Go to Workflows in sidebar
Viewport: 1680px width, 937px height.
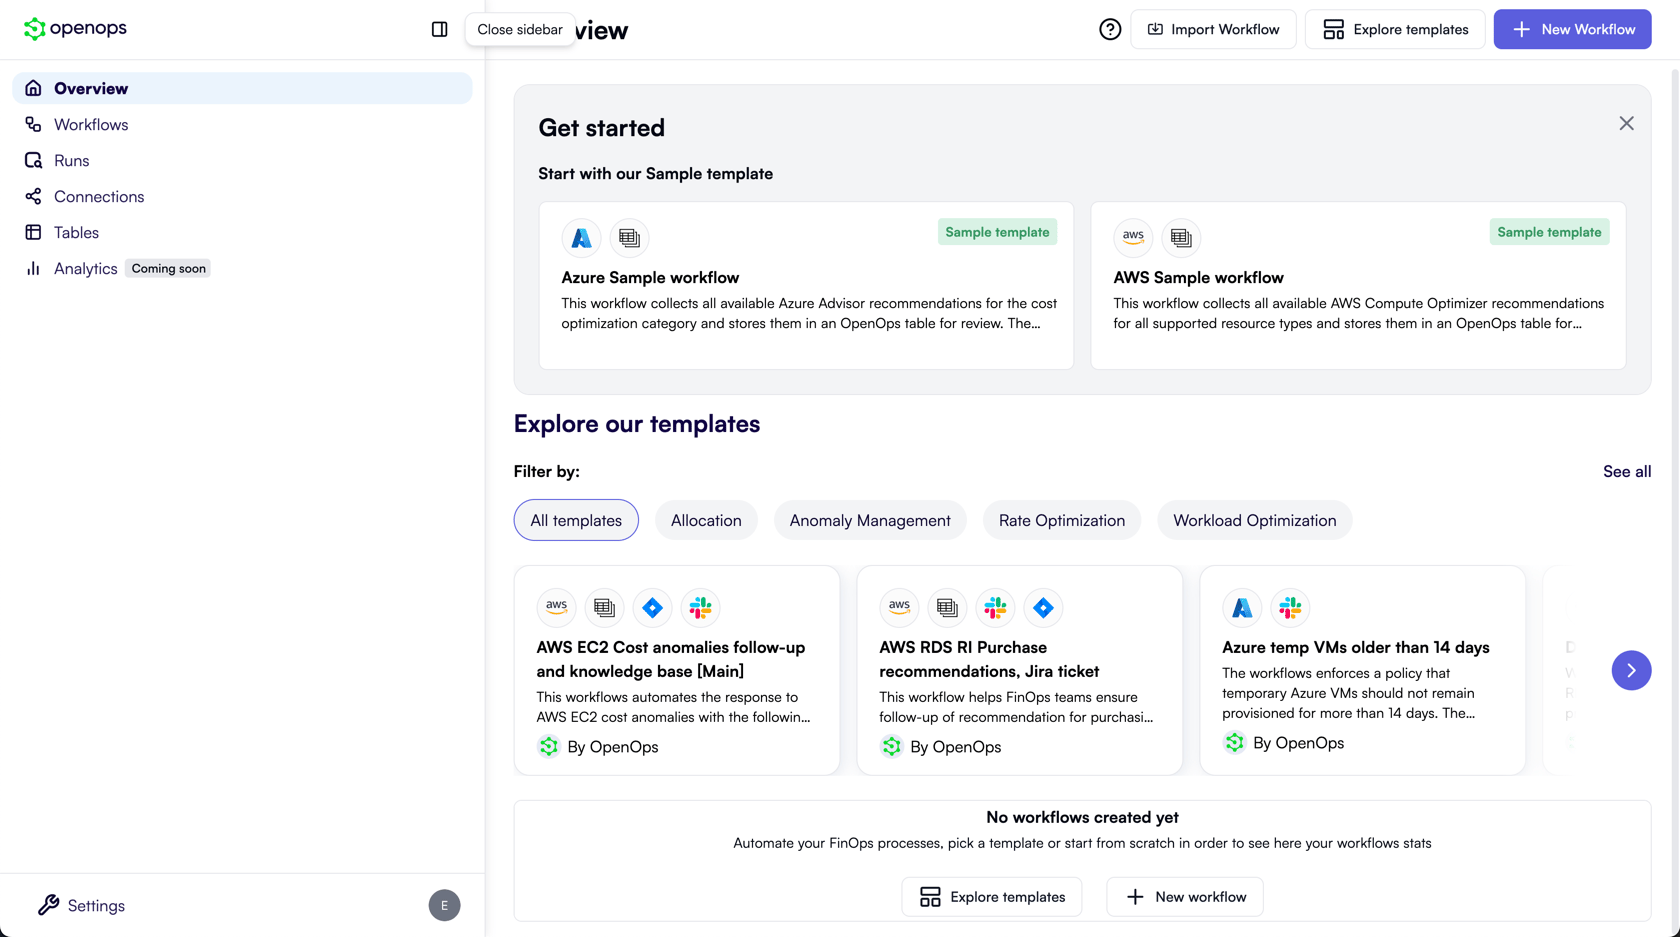pos(242,124)
